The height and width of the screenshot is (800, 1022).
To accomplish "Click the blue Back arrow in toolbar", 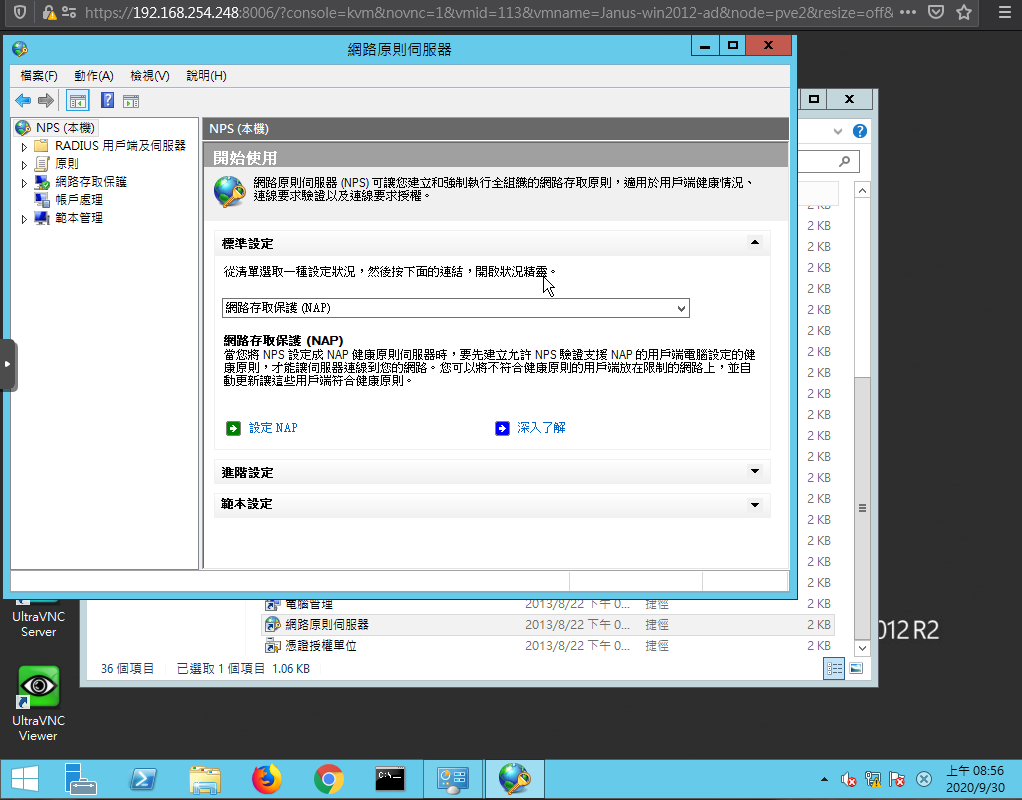I will 23,100.
